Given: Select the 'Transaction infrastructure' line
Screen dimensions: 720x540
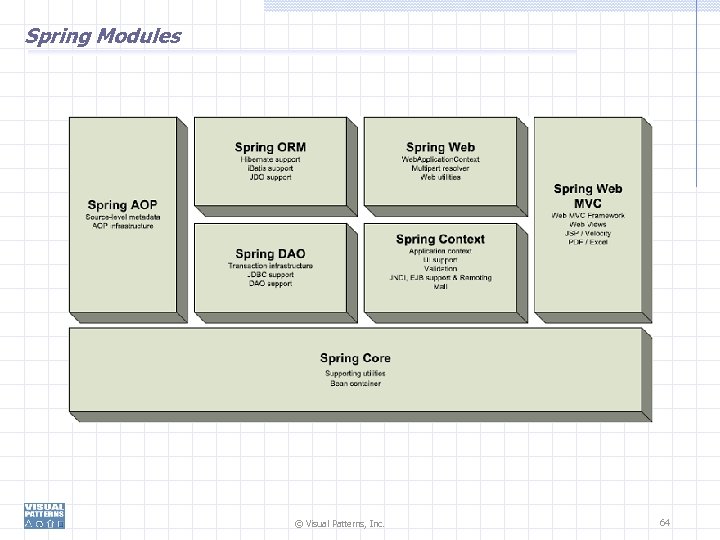Looking at the screenshot, I should 270,266.
